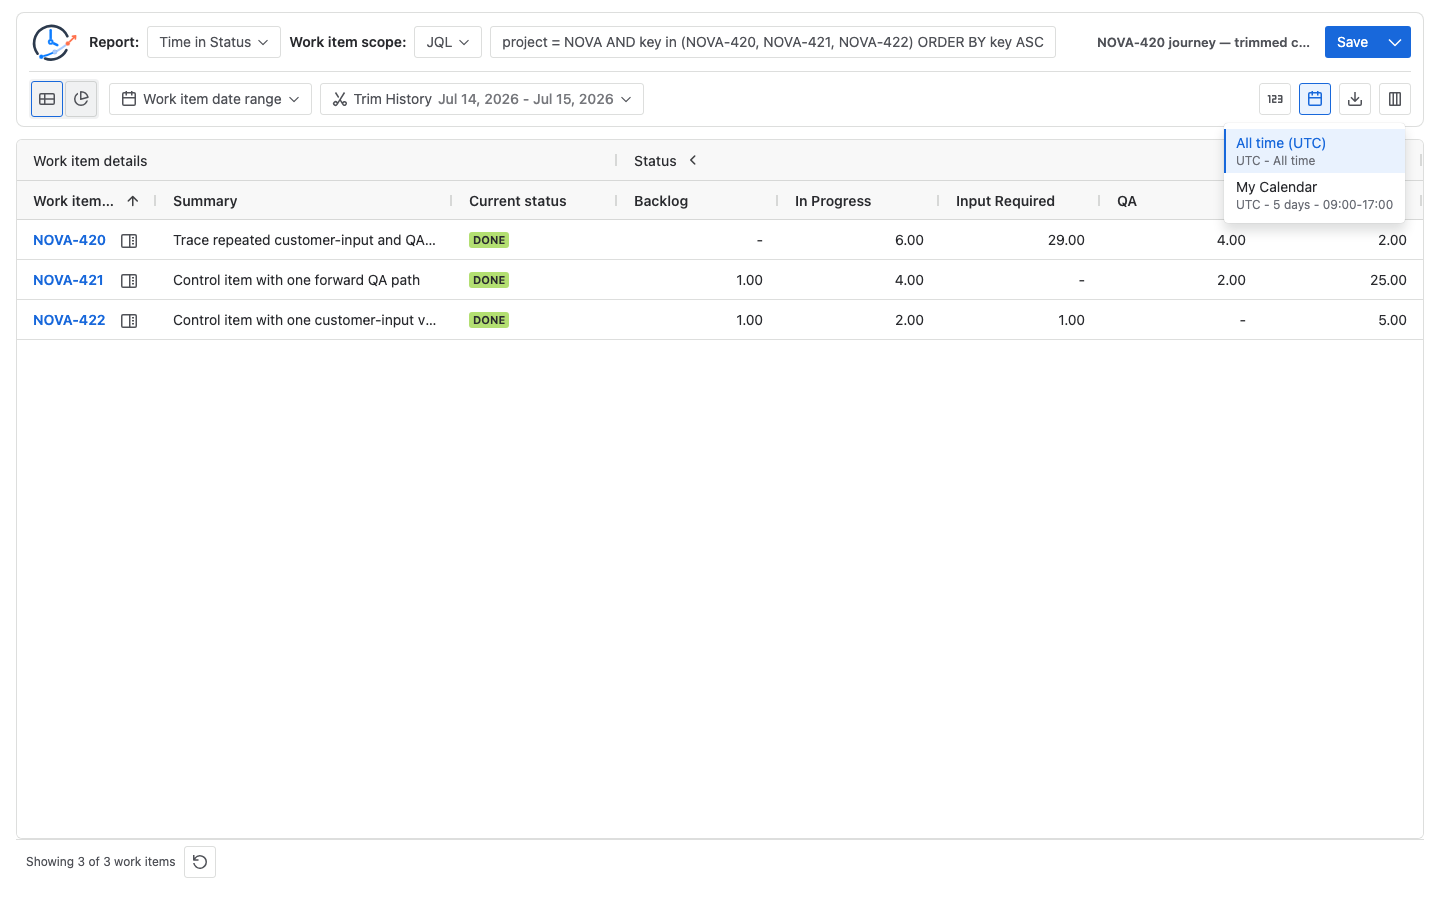Open NOVA-420 side panel preview icon
The image size is (1440, 900).
click(129, 240)
